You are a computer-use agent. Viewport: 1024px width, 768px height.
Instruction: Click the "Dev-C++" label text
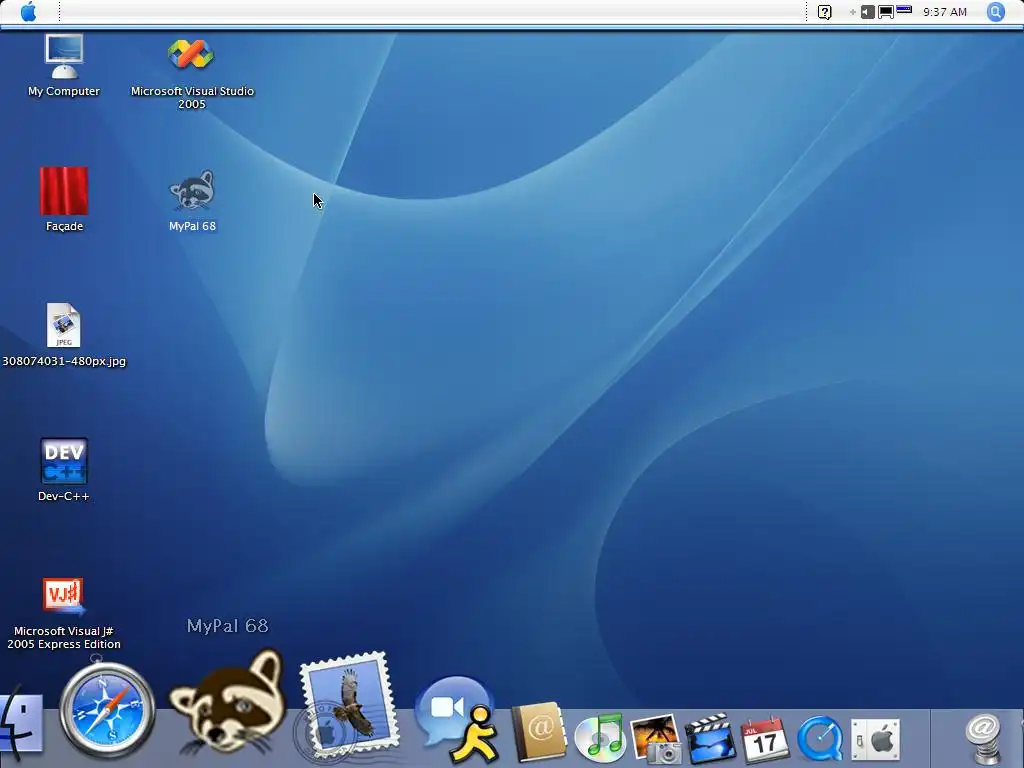click(63, 496)
